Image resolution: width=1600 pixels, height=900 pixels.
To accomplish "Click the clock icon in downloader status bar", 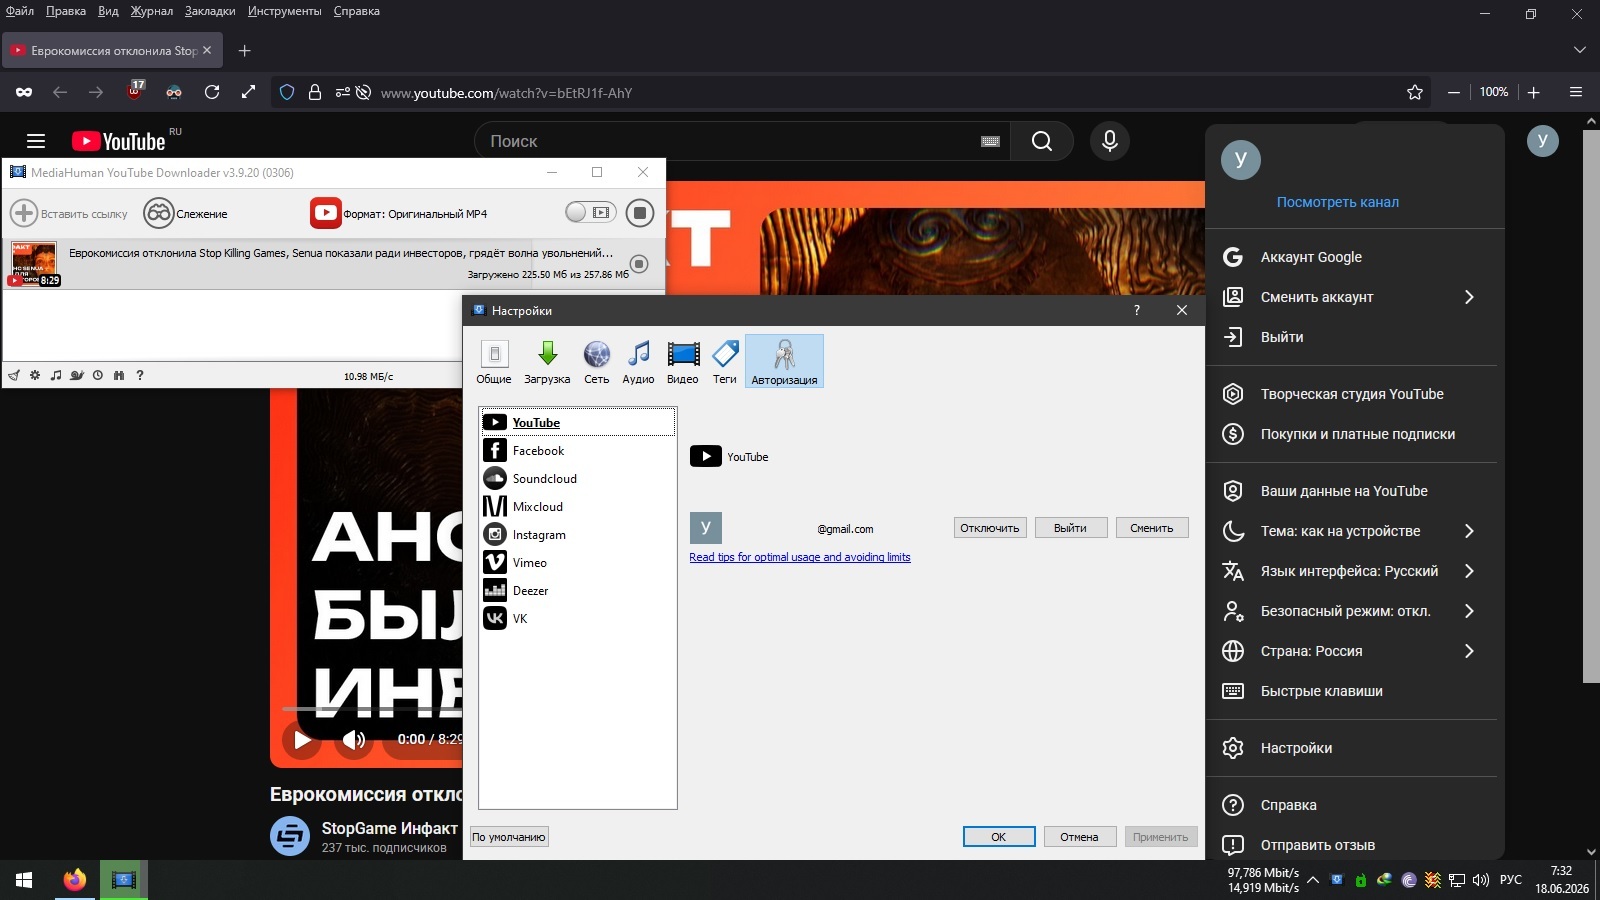I will click(x=98, y=376).
